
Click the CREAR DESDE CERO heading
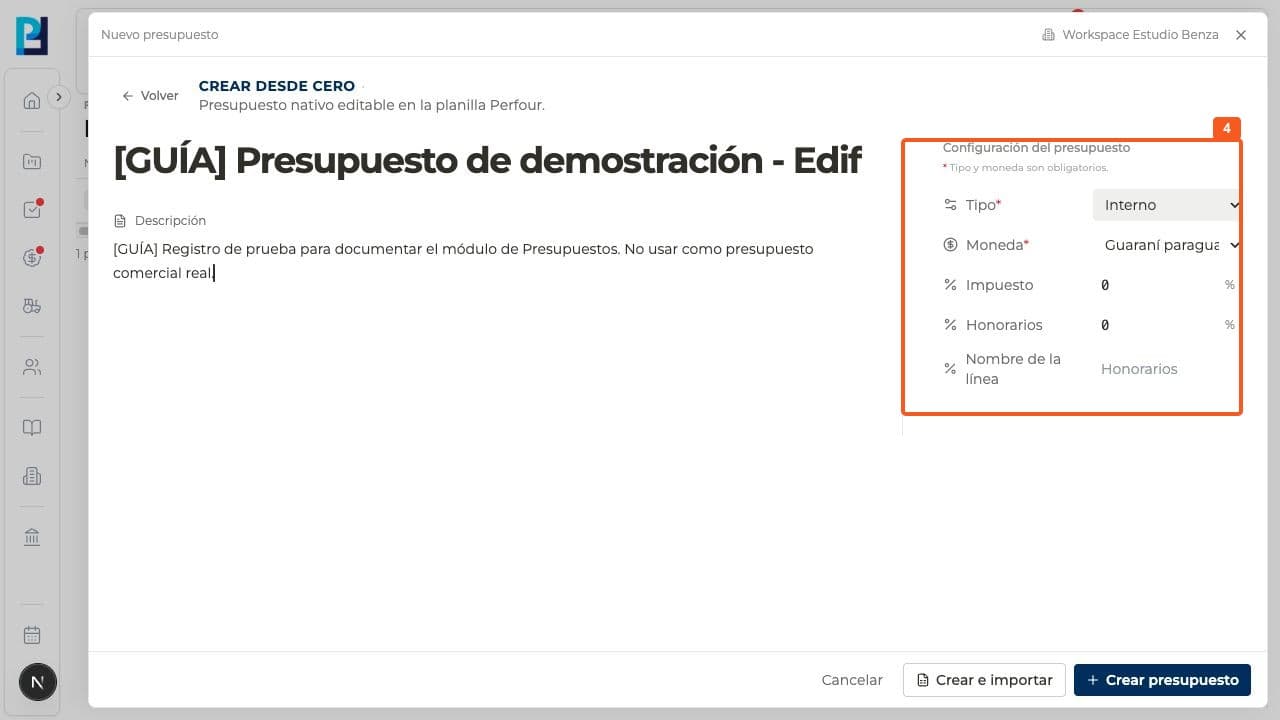click(x=277, y=86)
